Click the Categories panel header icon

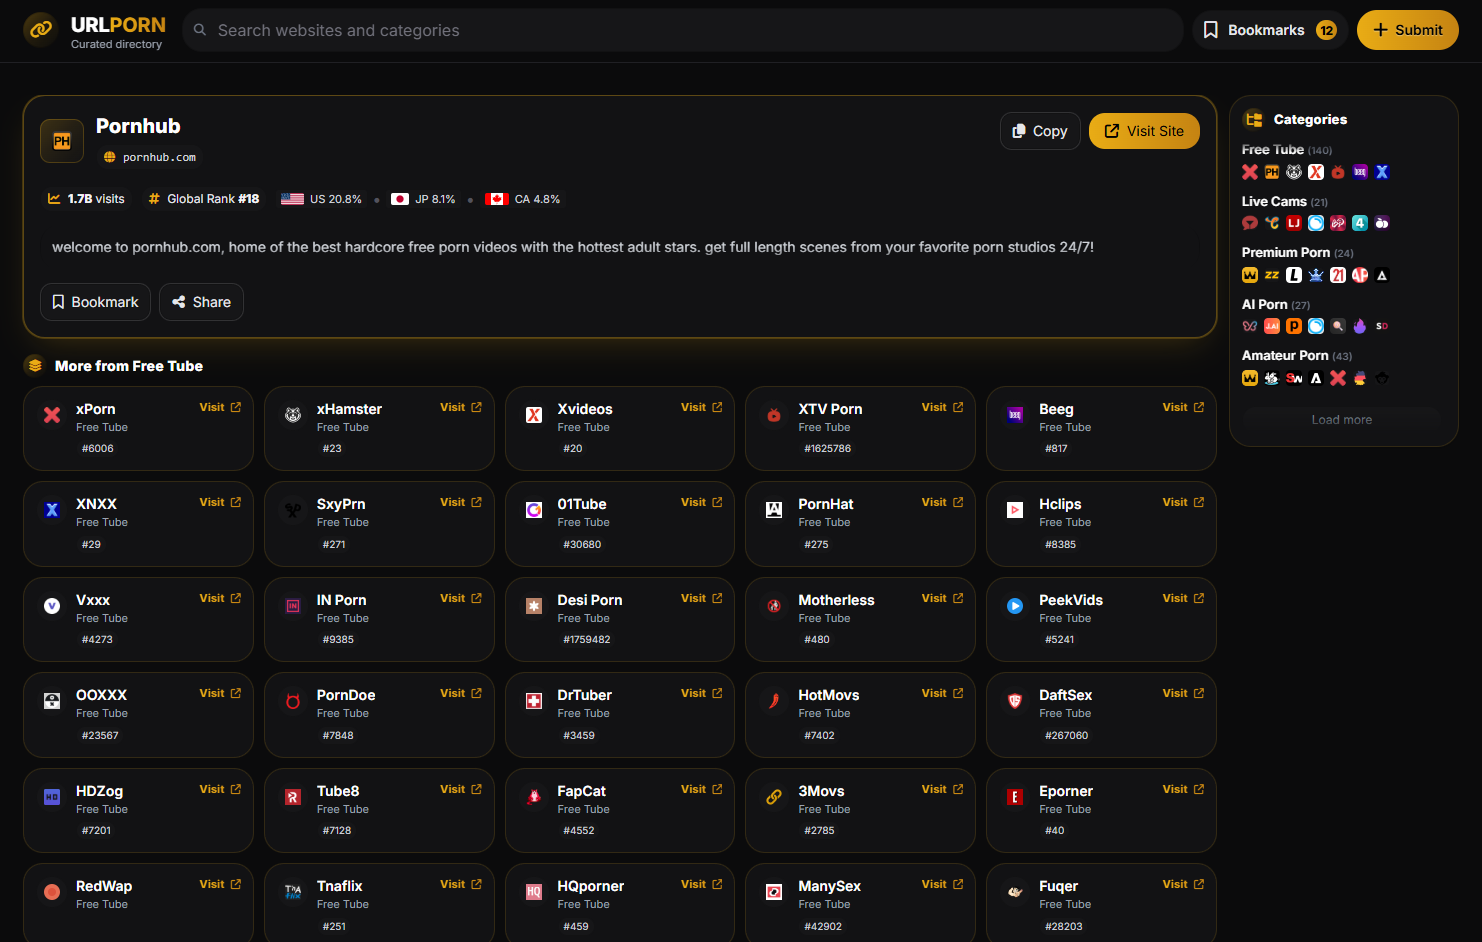(x=1253, y=119)
